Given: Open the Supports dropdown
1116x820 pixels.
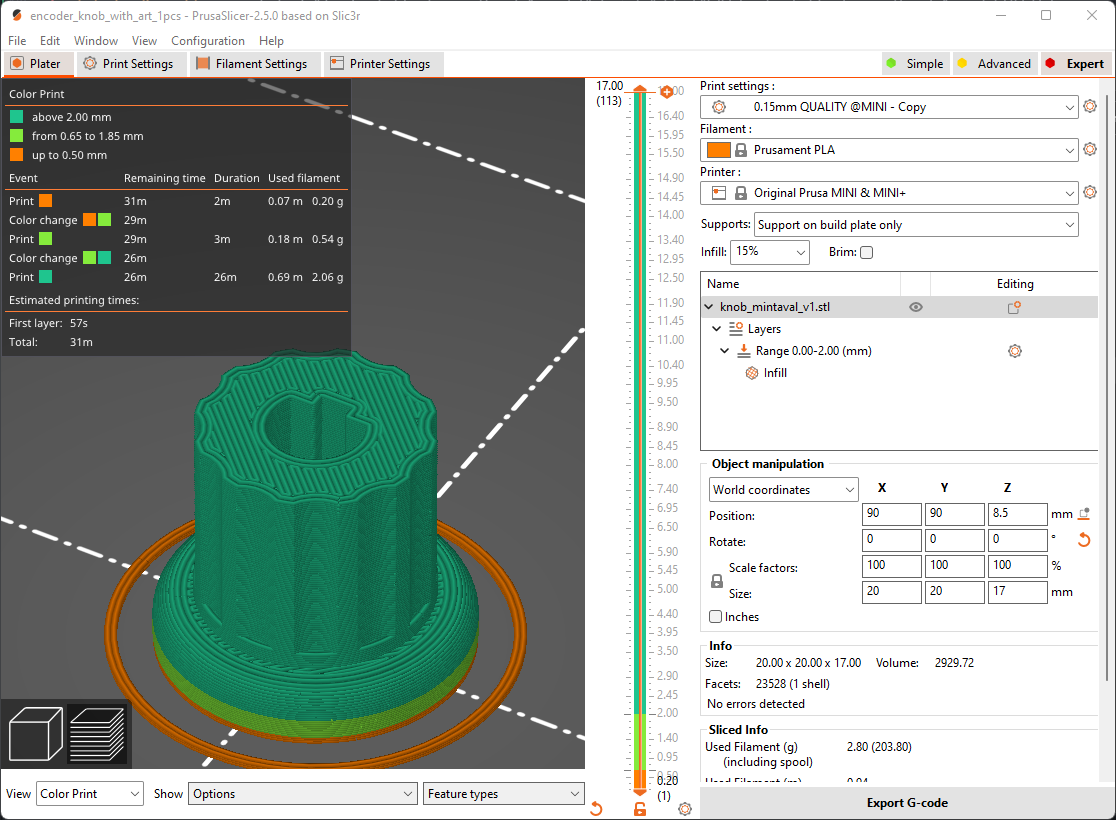Looking at the screenshot, I should pyautogui.click(x=916, y=225).
